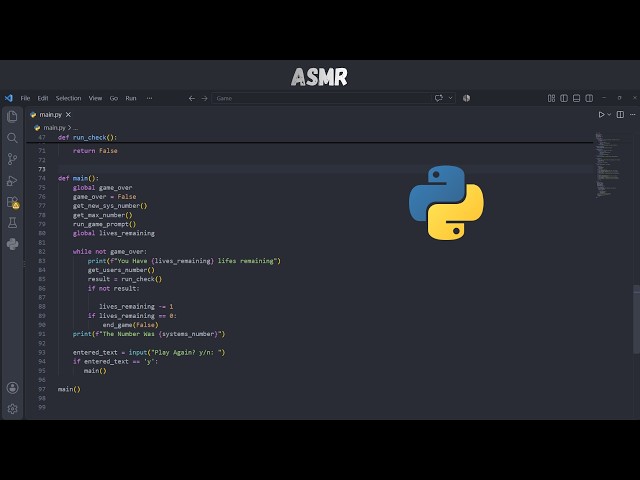This screenshot has height=480, width=640.
Task: Click 'while not game_over:' line
Action: tap(110, 252)
